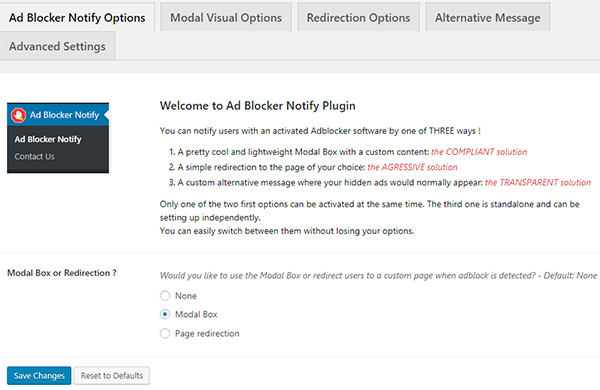Select the Ad Blocker Notify Options tab

click(77, 18)
